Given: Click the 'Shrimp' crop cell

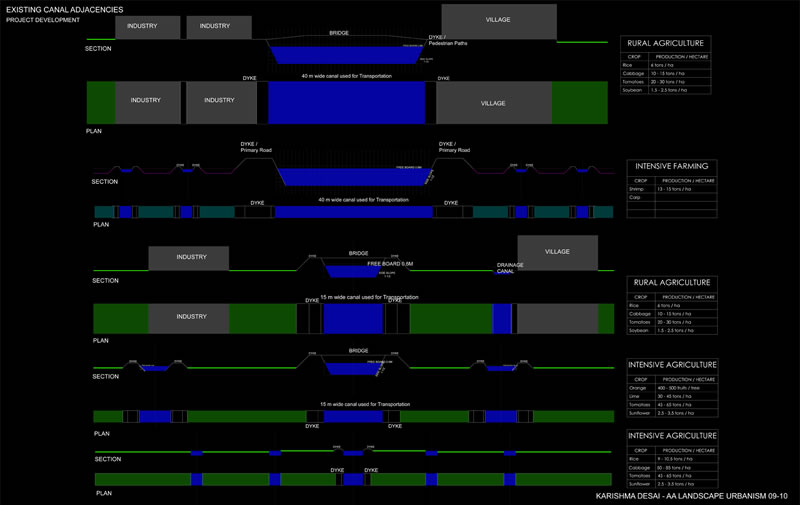Looking at the screenshot, I should click(635, 189).
